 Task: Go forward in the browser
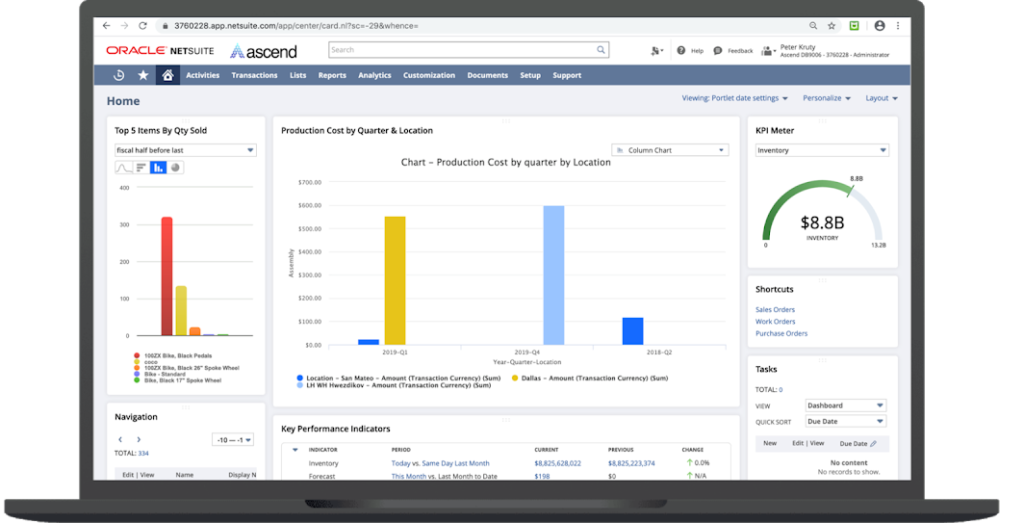pos(125,25)
